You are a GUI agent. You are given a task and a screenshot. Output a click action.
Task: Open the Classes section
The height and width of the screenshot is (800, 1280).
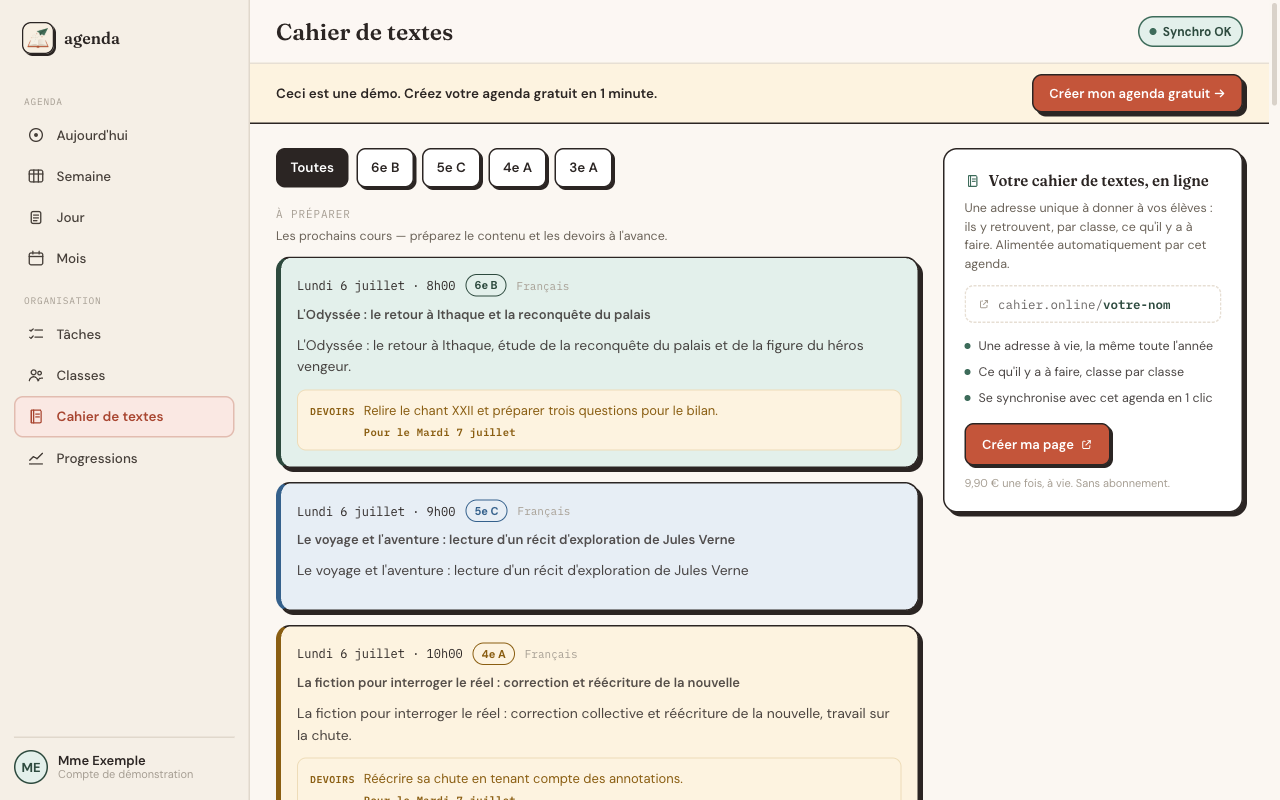point(124,375)
